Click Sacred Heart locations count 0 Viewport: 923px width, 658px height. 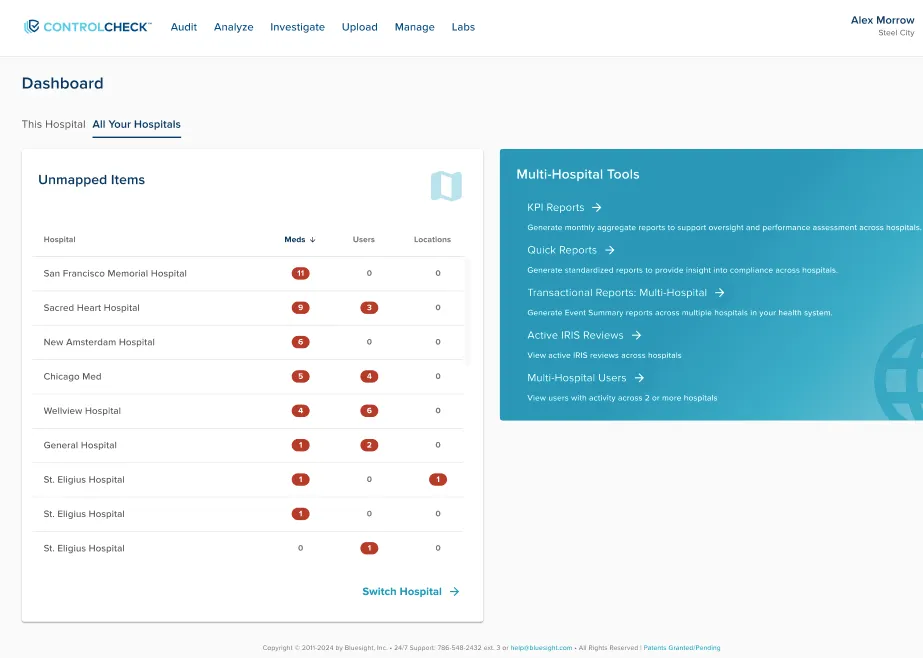(x=438, y=308)
